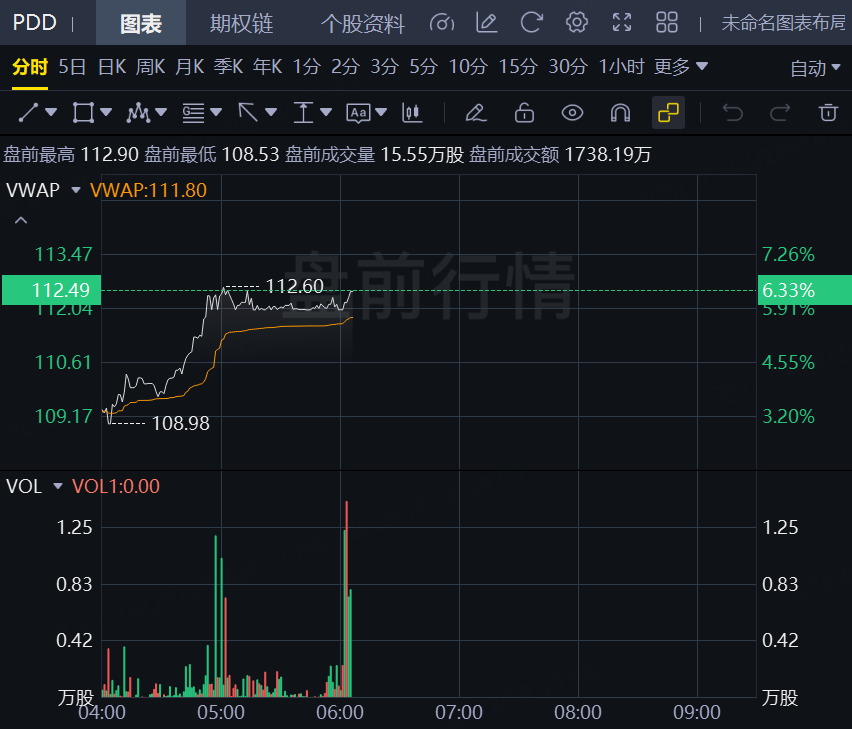Select the 5日 timeframe
Image resolution: width=852 pixels, height=729 pixels.
72,67
